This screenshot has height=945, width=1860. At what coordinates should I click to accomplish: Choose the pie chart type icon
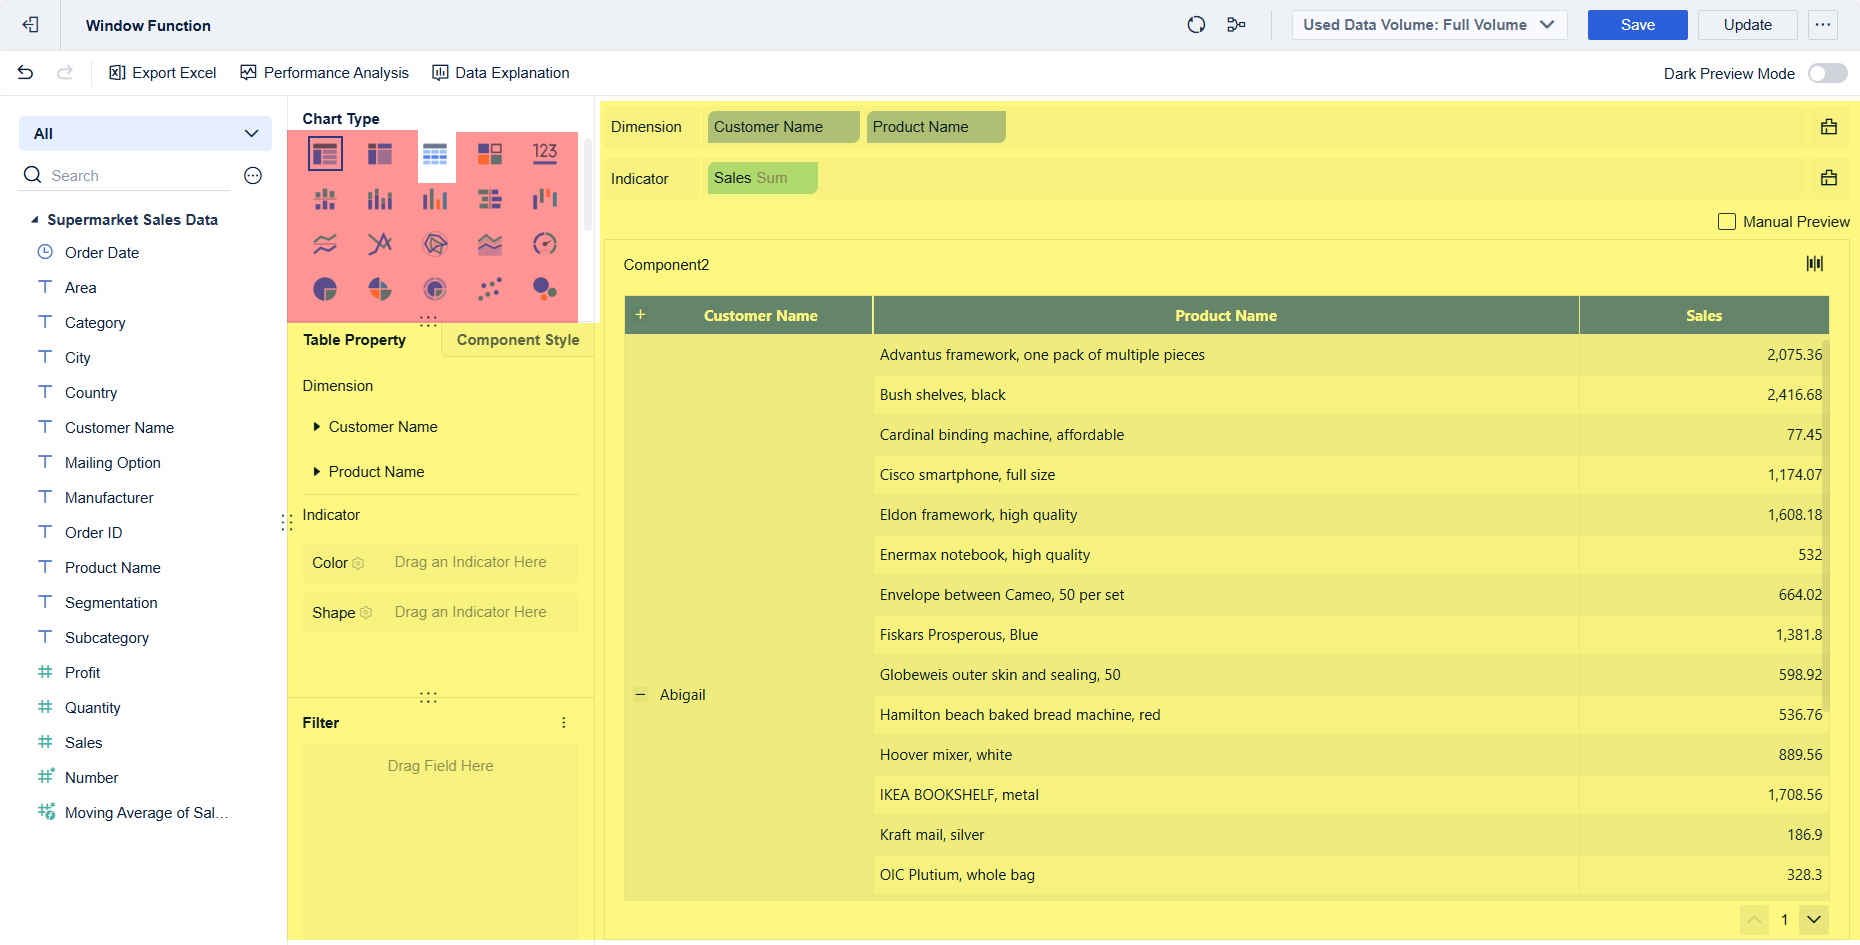[x=325, y=289]
